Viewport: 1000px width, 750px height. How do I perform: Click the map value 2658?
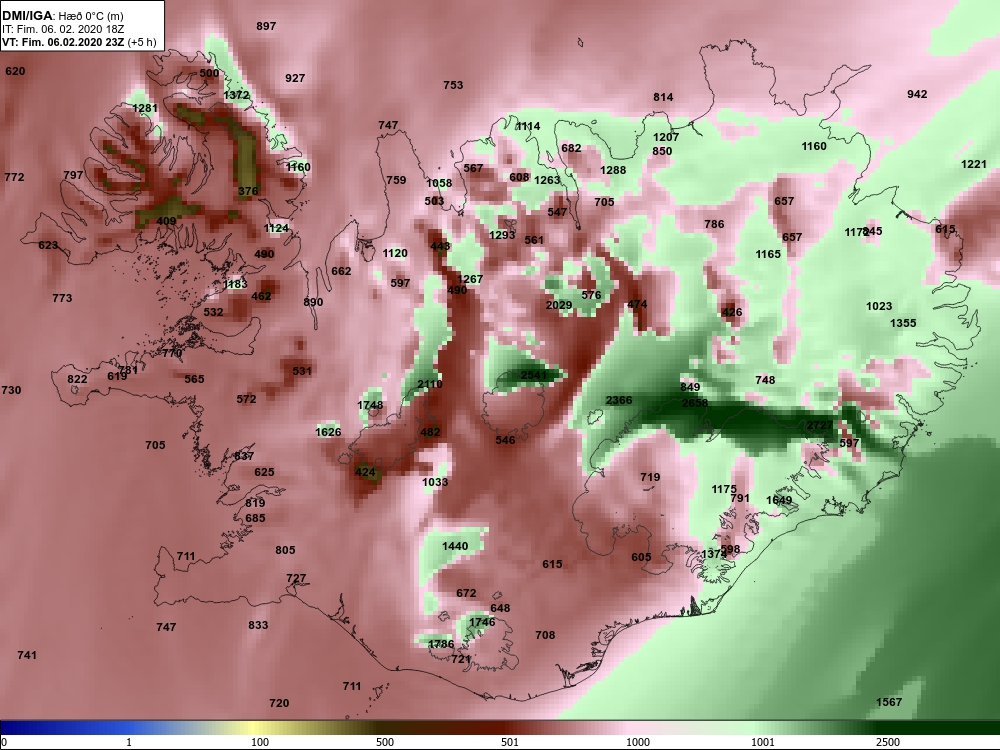pyautogui.click(x=695, y=403)
